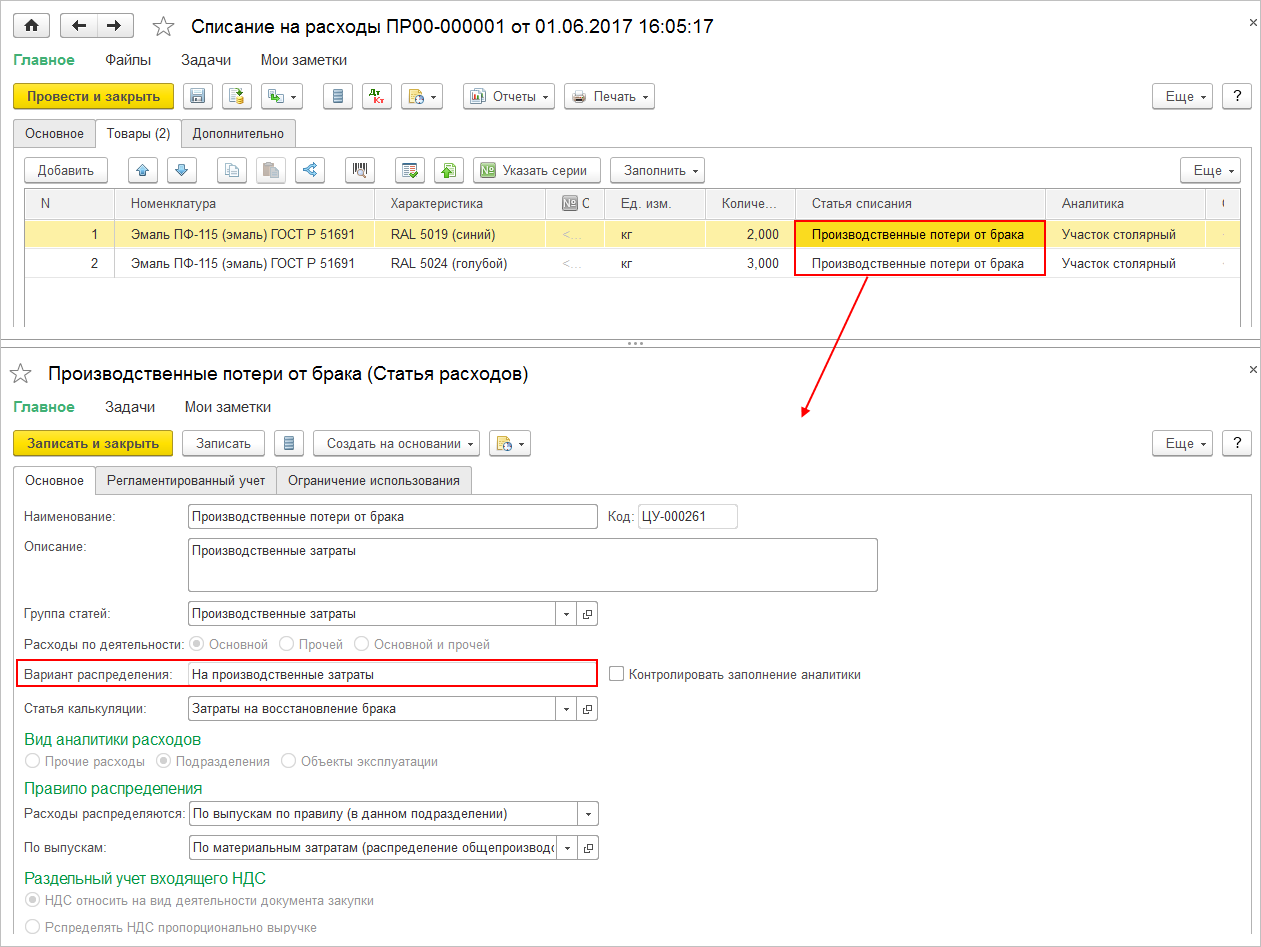The image size is (1261, 947).
Task: Move row down with blue down arrow
Action: point(182,170)
